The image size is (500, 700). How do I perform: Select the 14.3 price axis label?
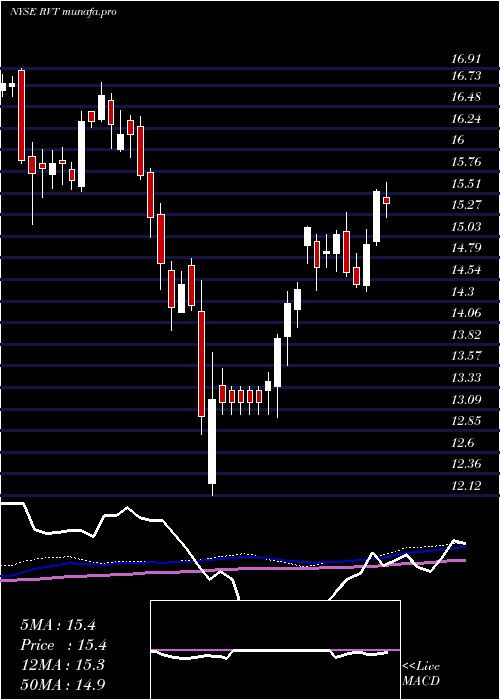click(463, 292)
